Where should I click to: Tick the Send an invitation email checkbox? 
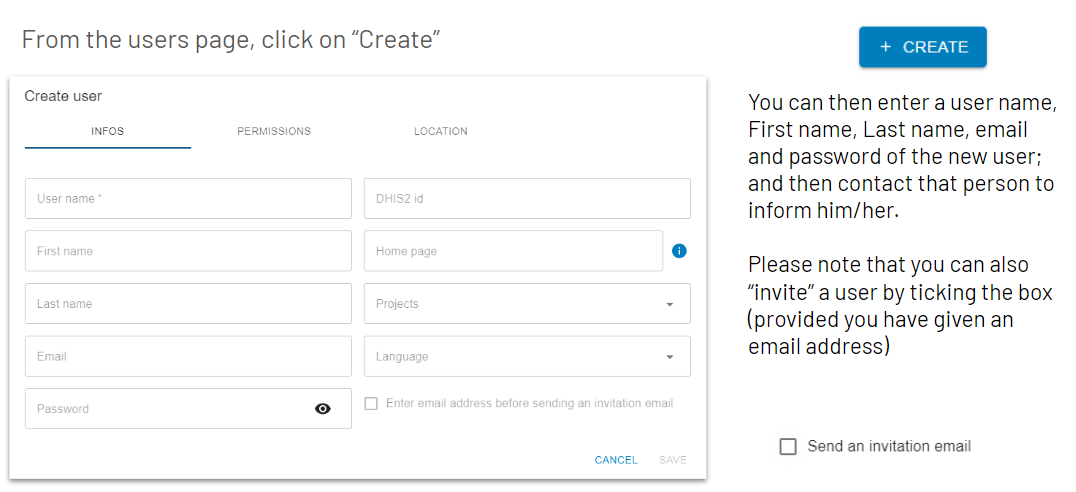pos(788,447)
